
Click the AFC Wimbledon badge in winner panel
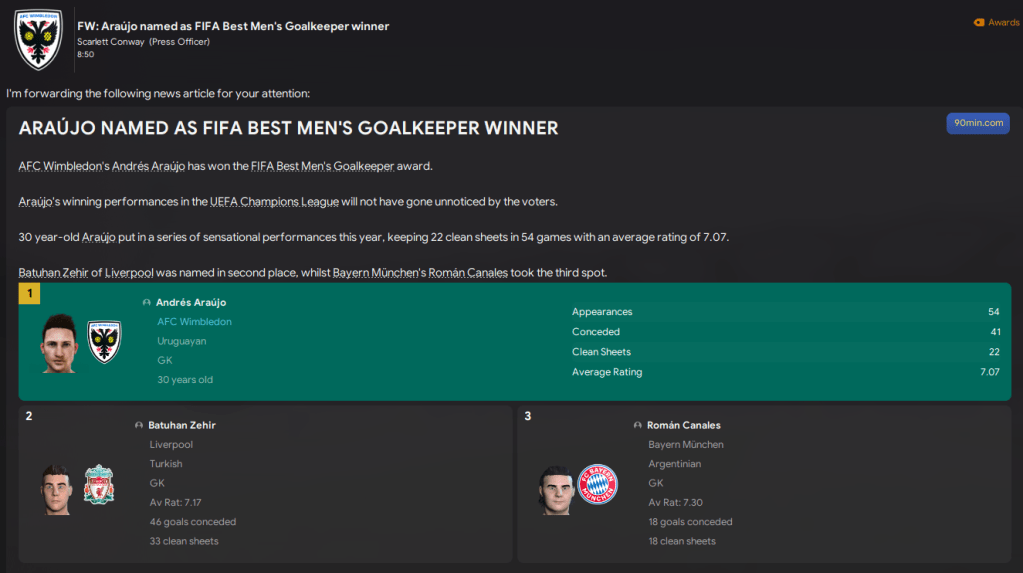pyautogui.click(x=104, y=342)
